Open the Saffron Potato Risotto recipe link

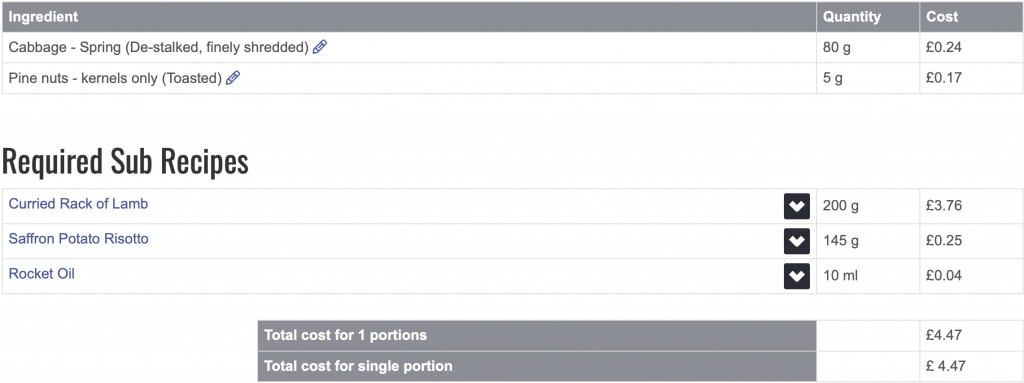point(78,239)
